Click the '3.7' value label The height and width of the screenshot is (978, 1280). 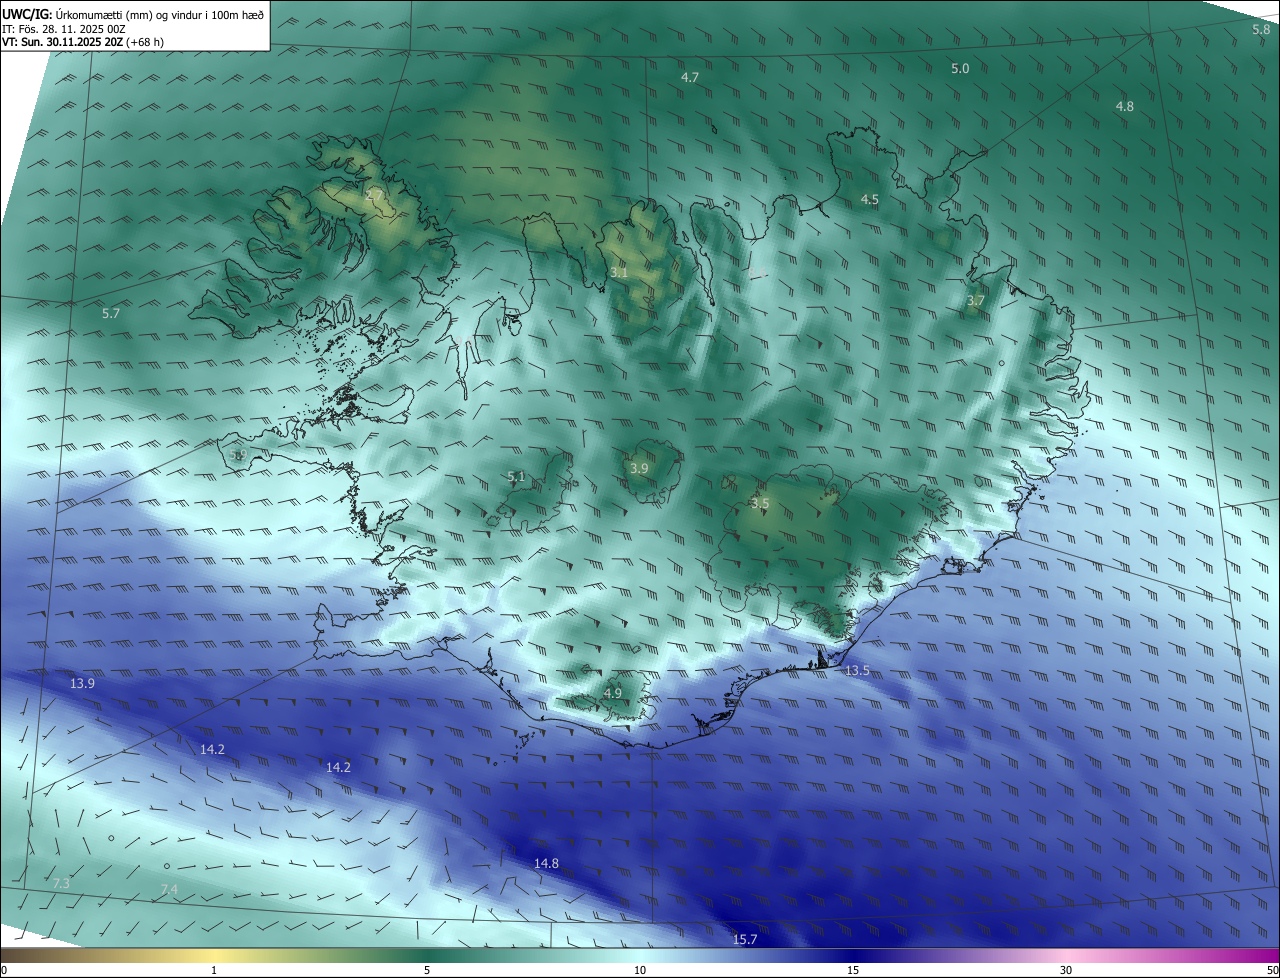point(976,301)
